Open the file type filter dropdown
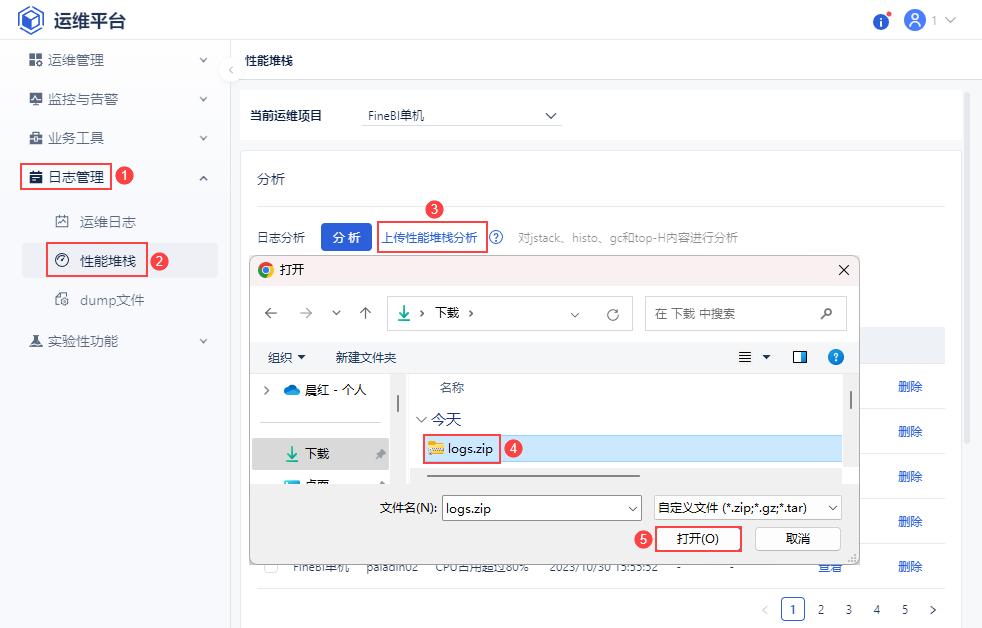982x628 pixels. coord(748,508)
